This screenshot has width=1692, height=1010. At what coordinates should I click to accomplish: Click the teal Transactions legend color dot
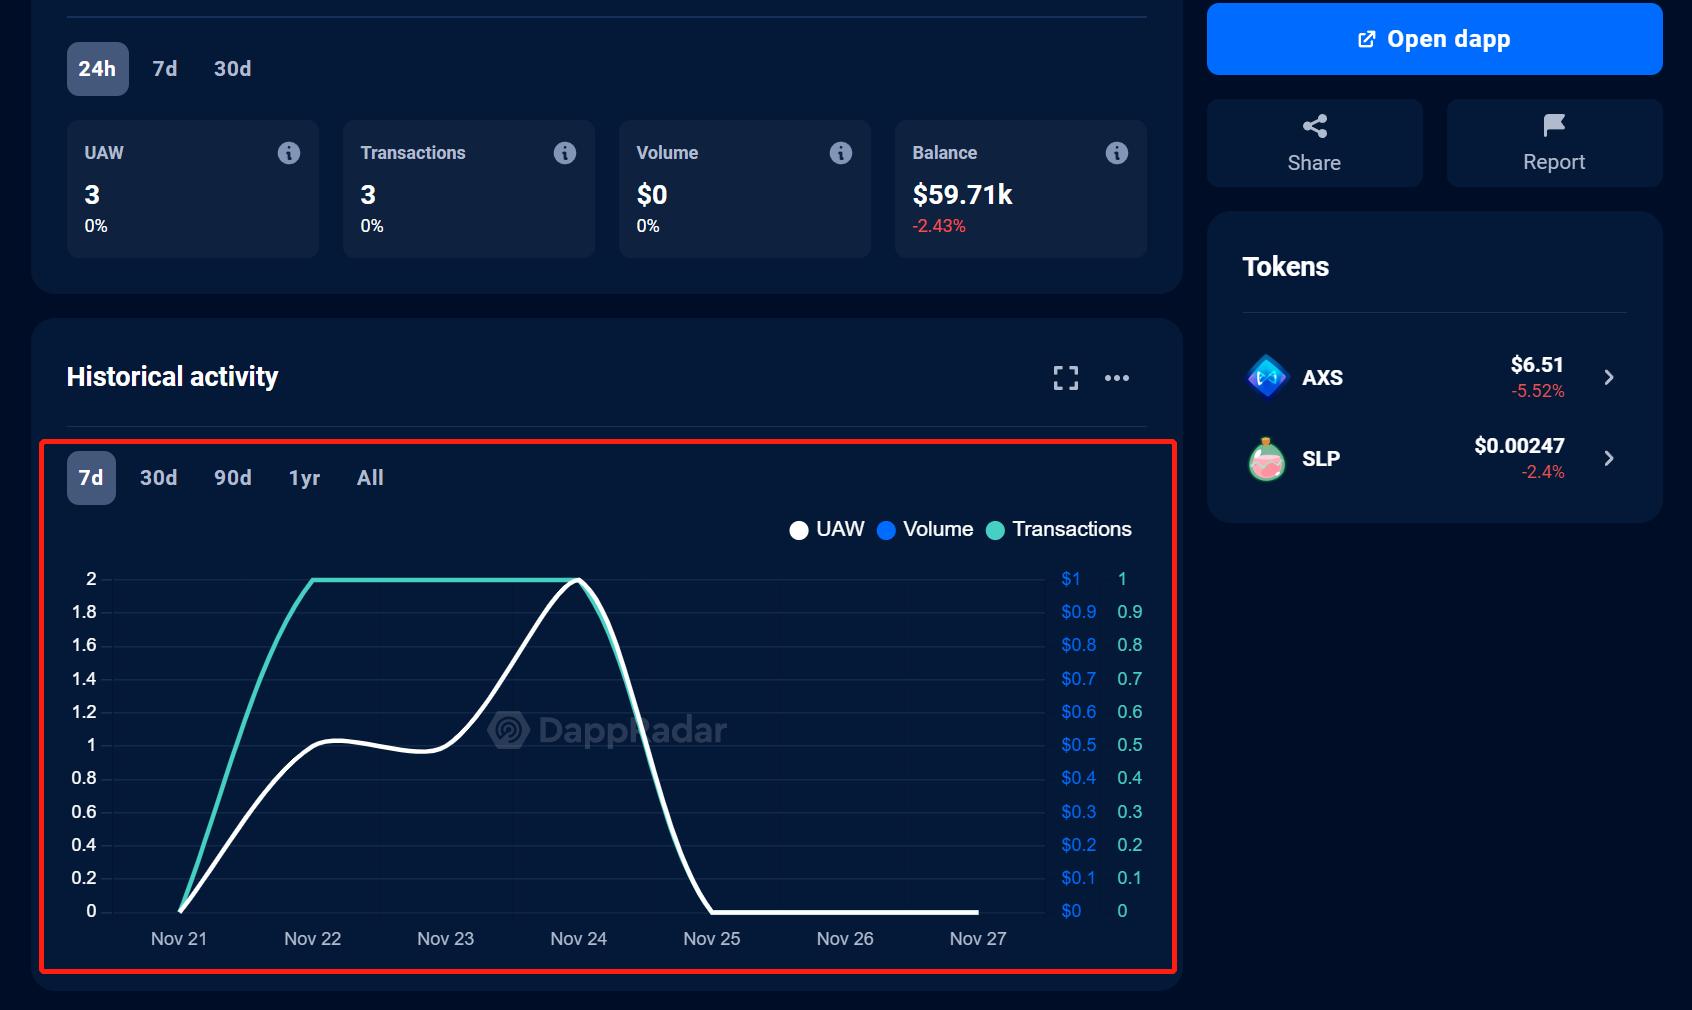[995, 530]
